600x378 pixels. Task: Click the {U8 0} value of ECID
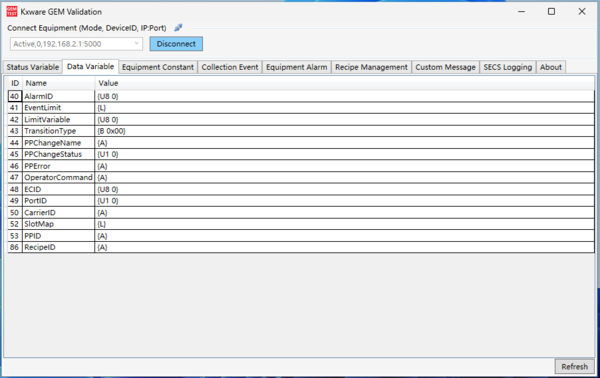click(344, 189)
